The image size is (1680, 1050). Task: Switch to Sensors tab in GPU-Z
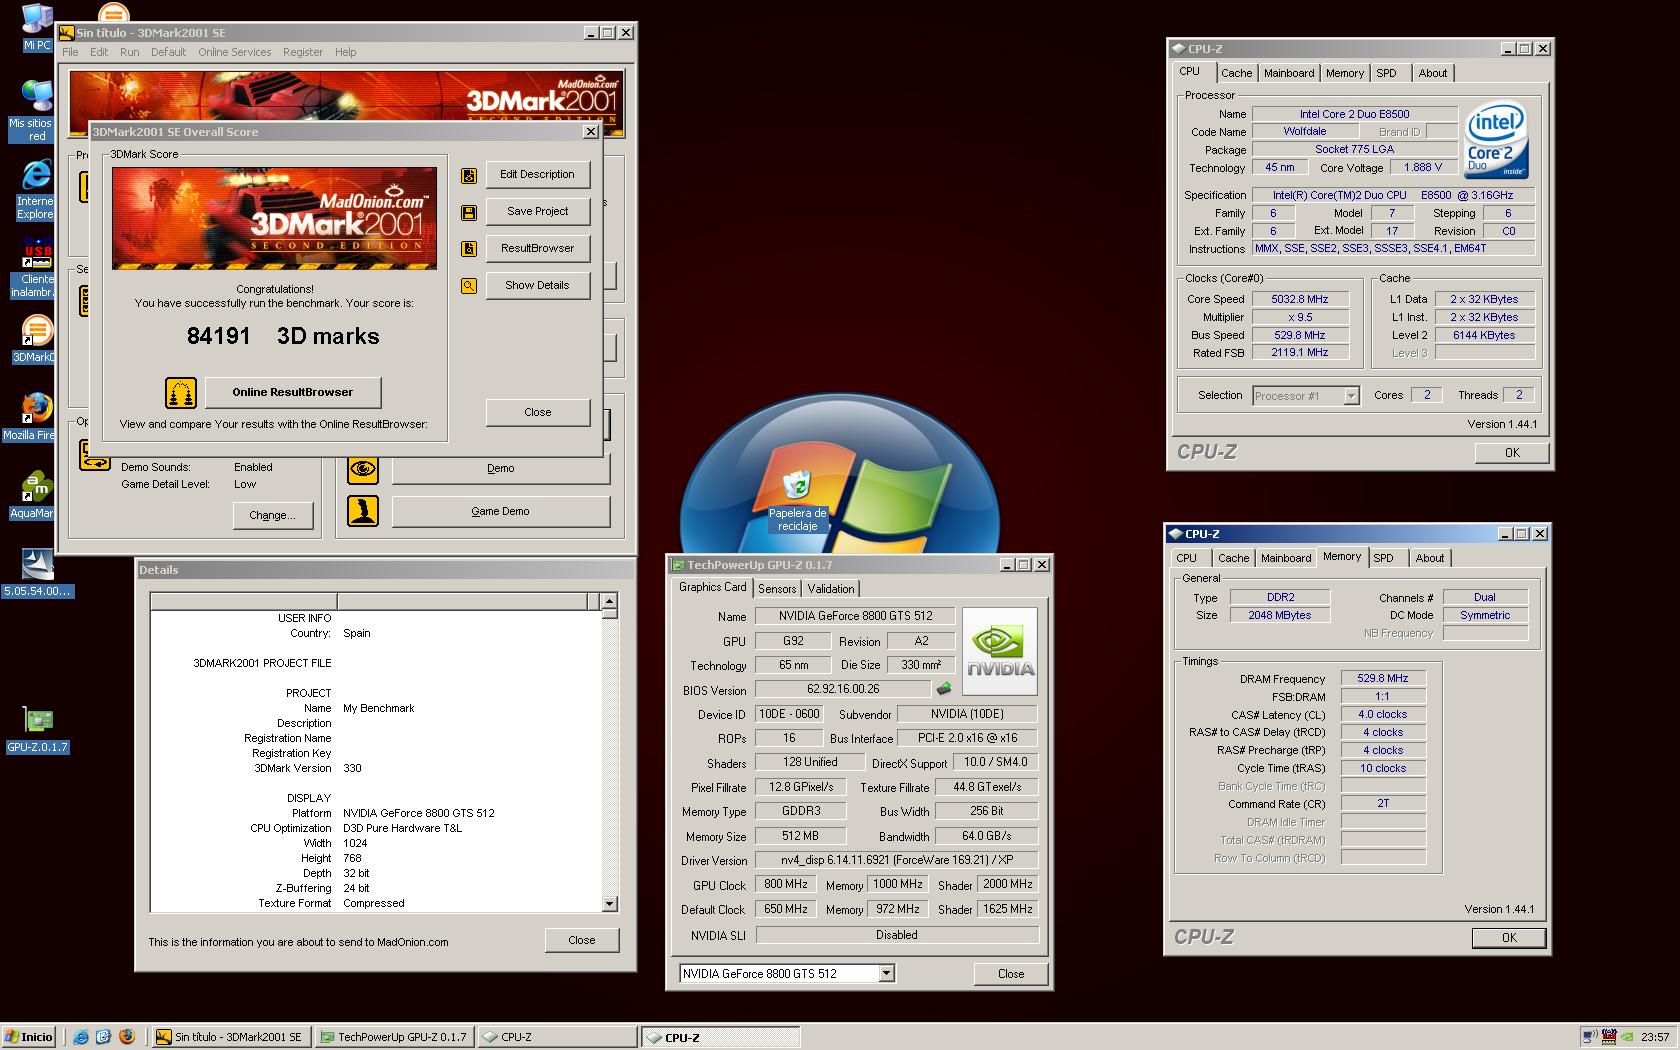pos(777,589)
